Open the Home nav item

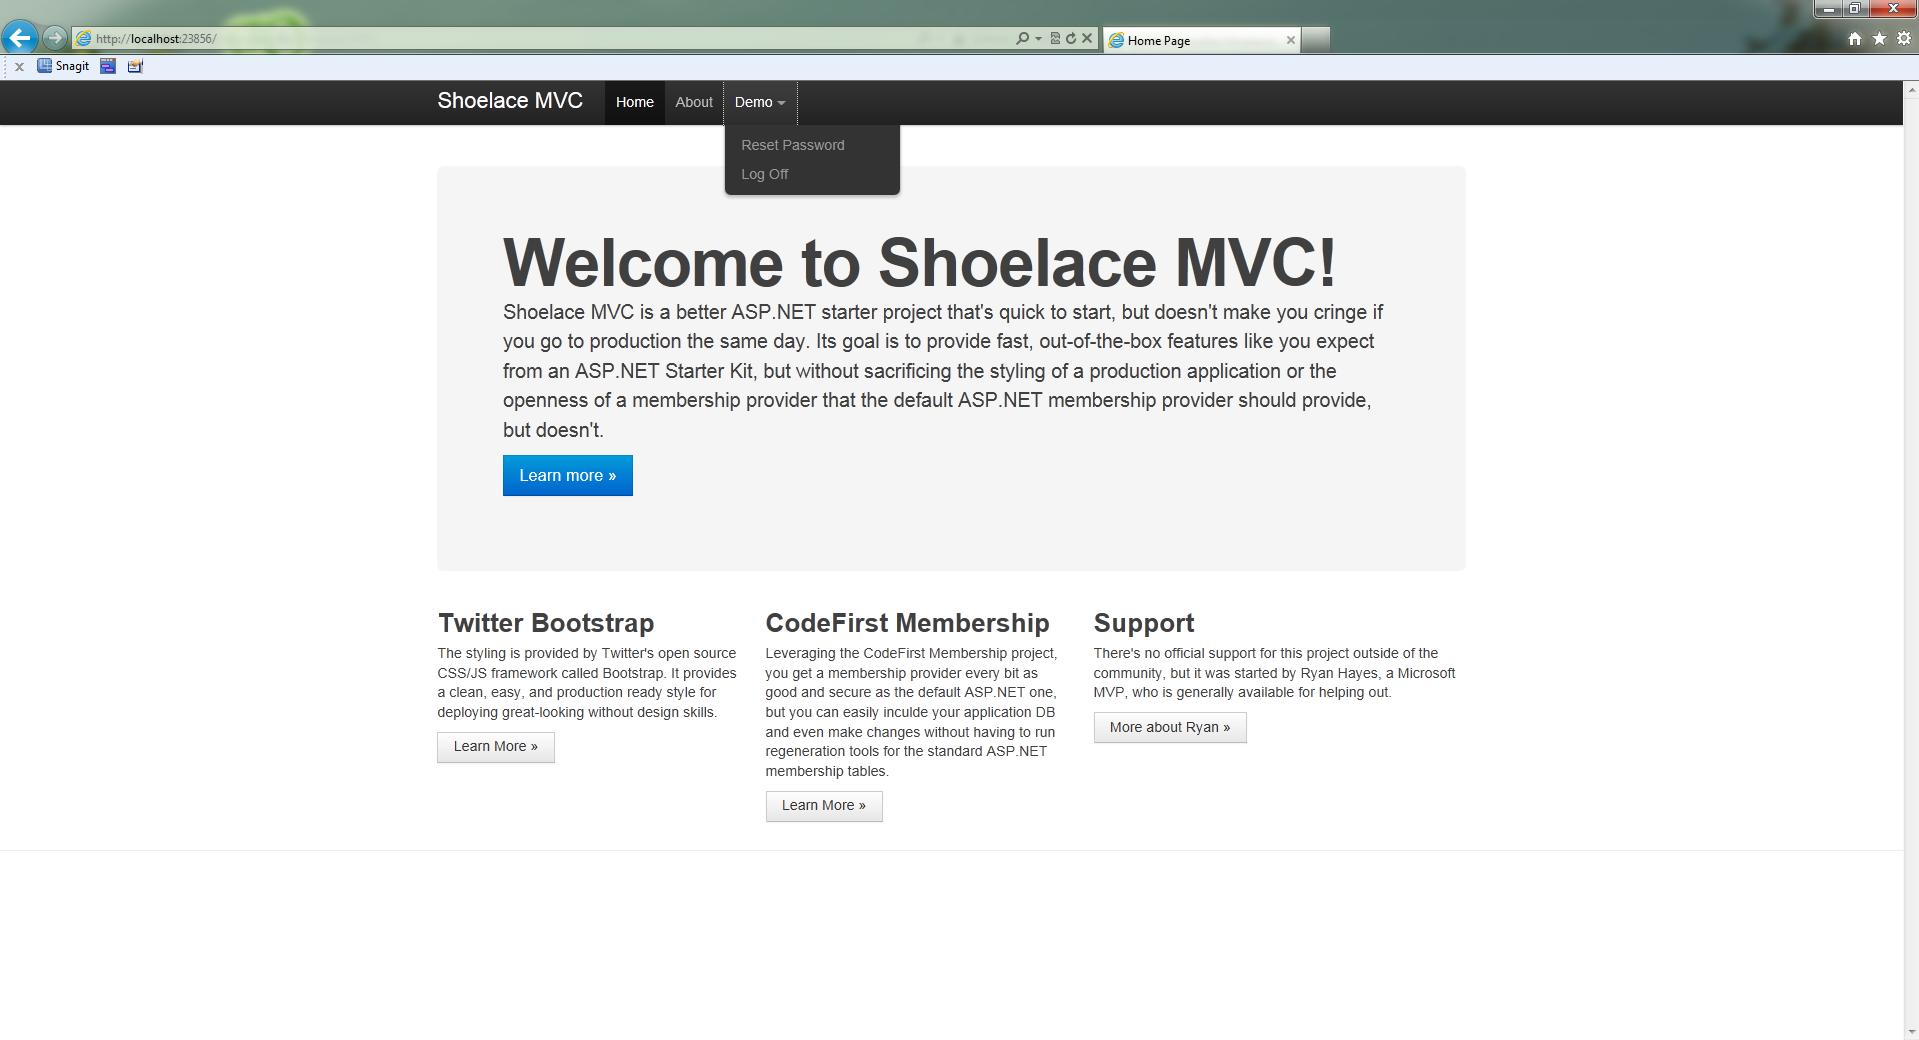[634, 102]
